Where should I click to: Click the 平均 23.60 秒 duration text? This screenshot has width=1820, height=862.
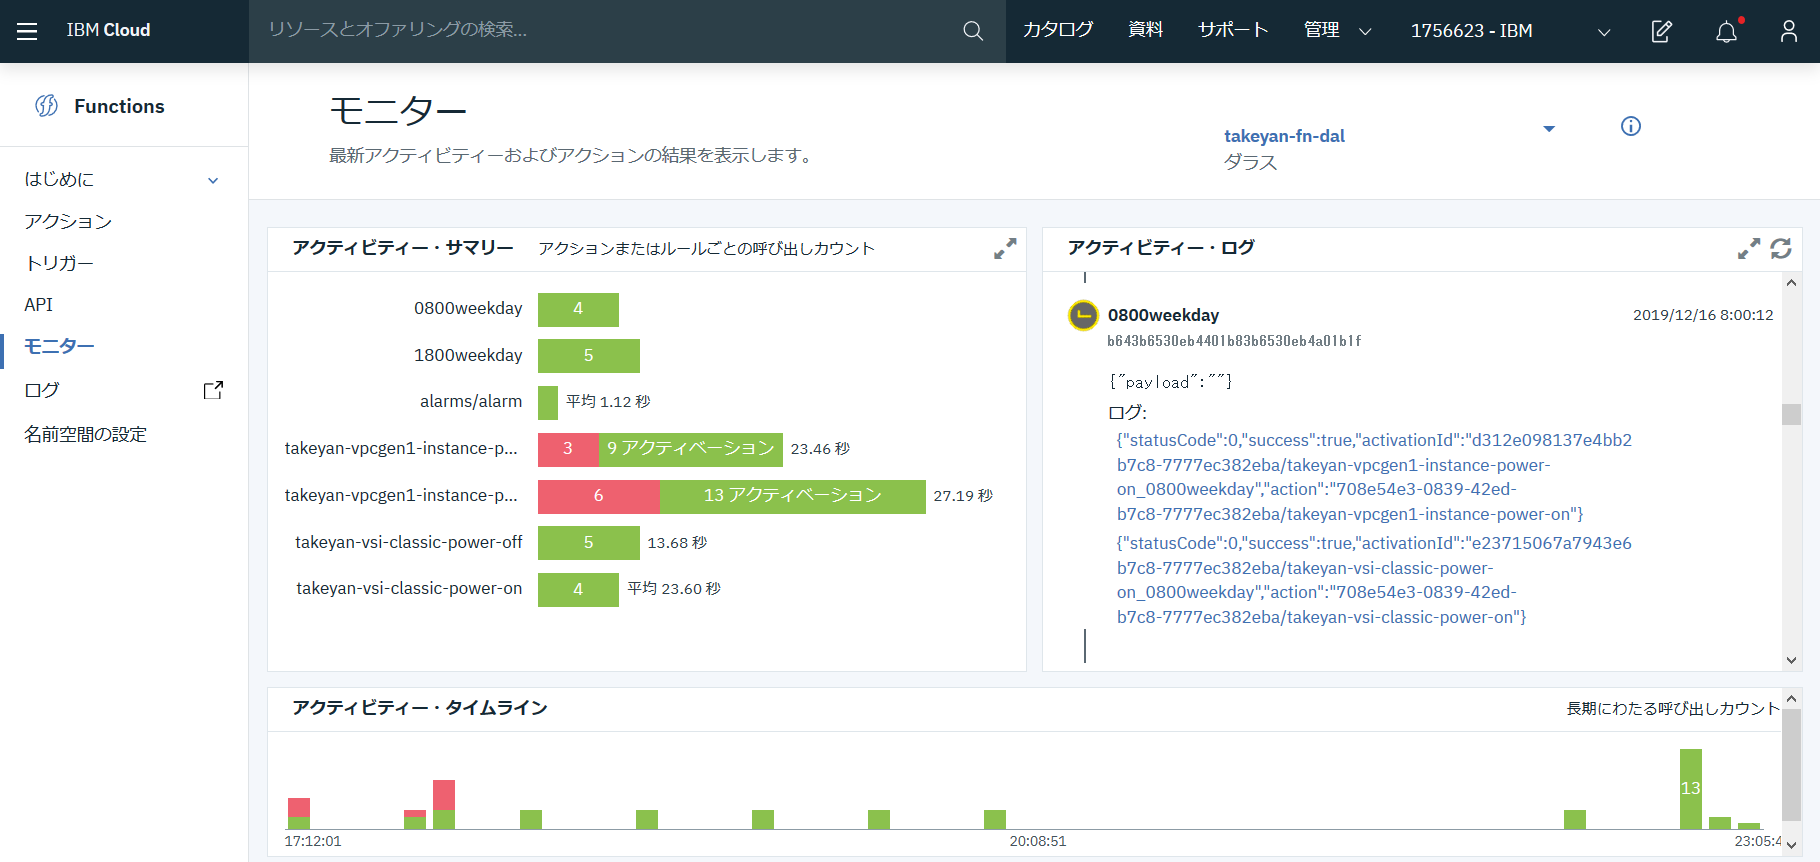674,589
